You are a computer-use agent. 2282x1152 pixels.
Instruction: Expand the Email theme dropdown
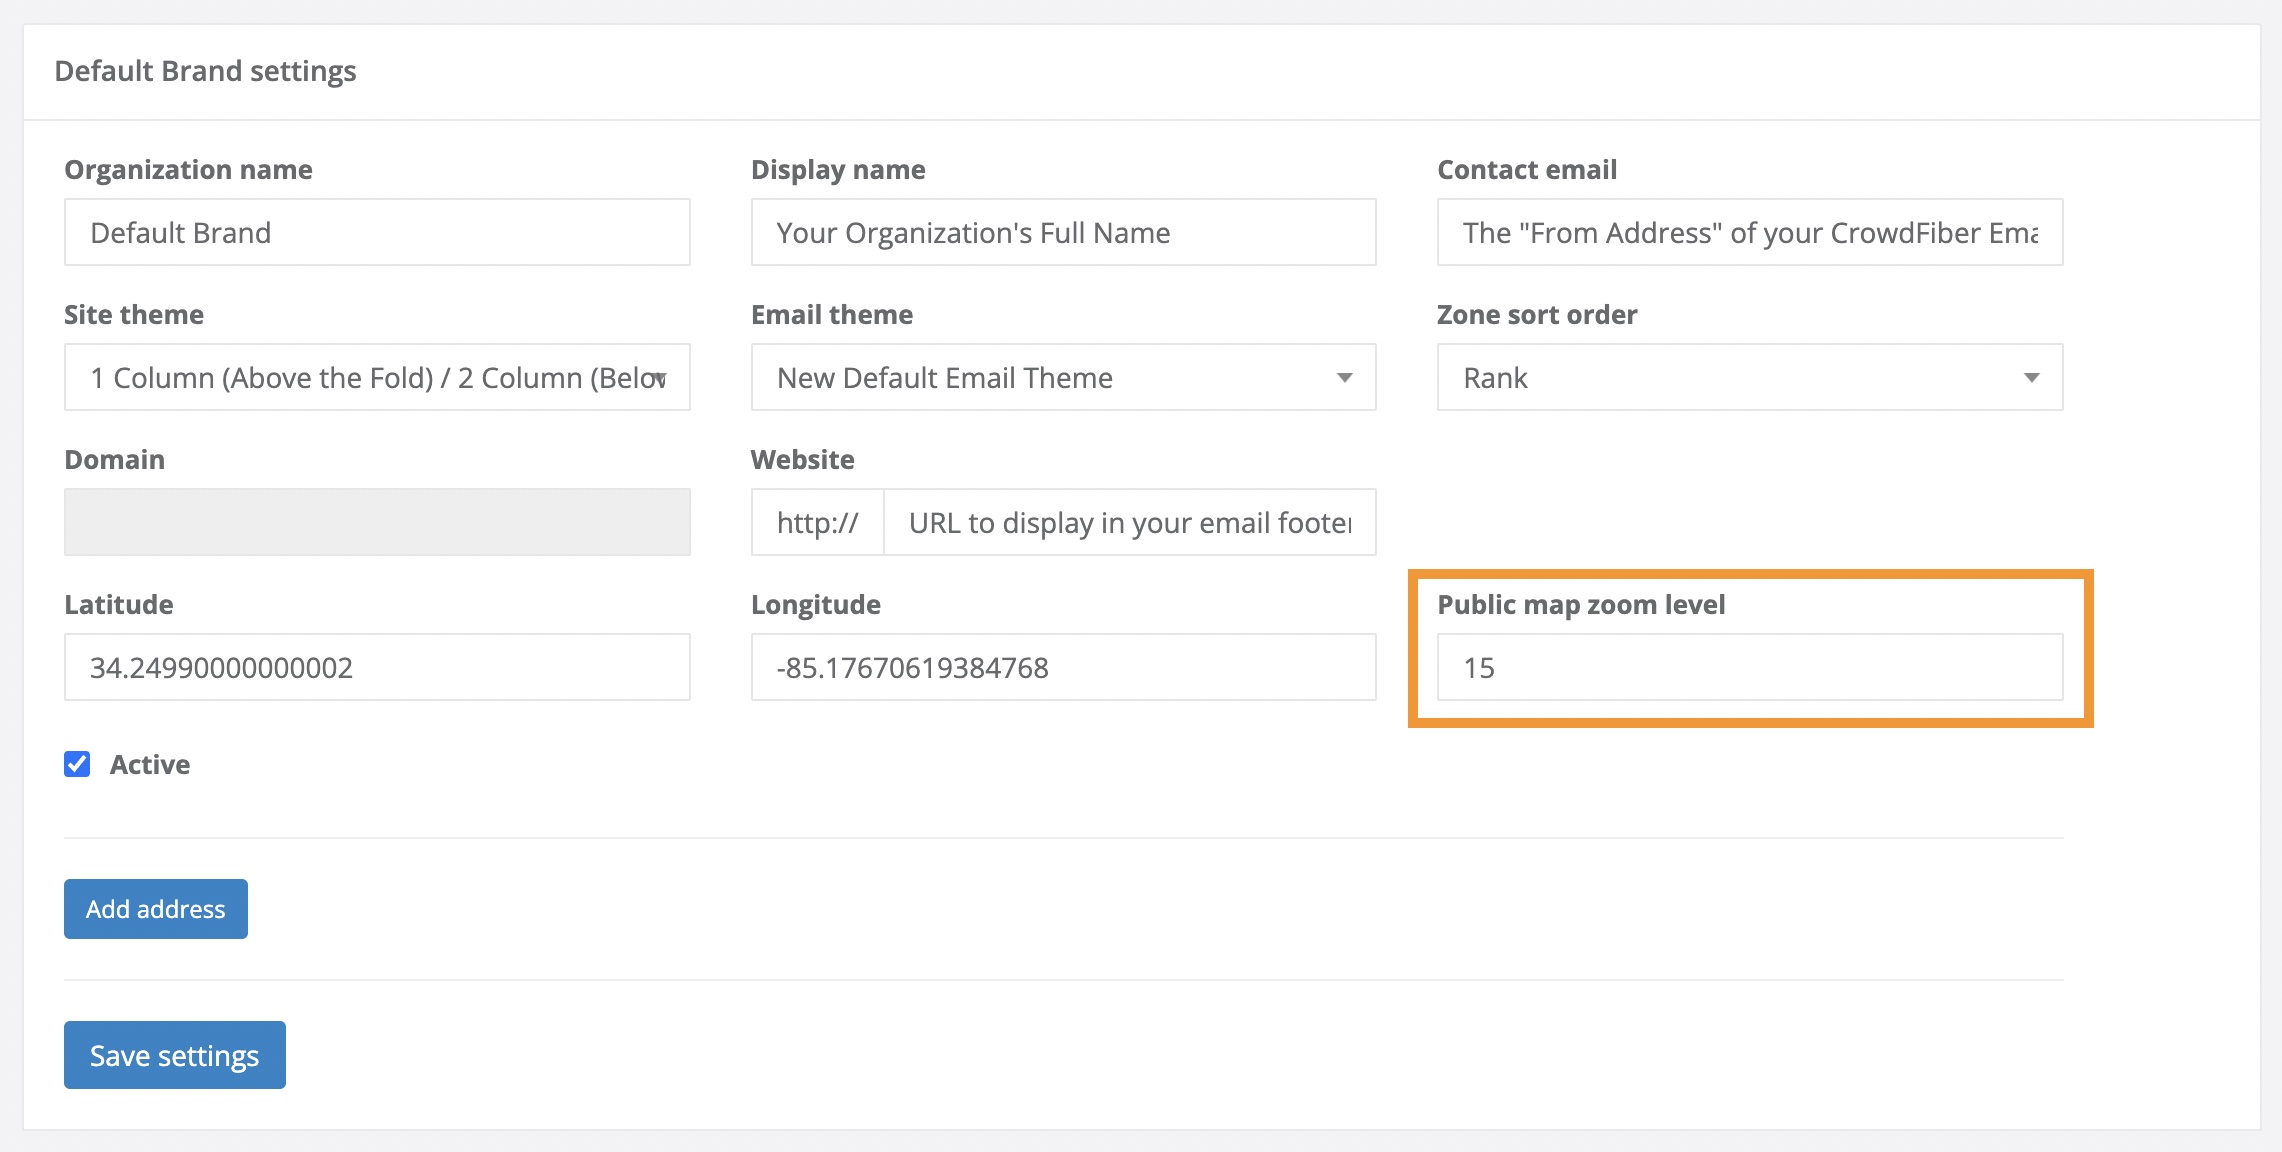click(x=1062, y=377)
